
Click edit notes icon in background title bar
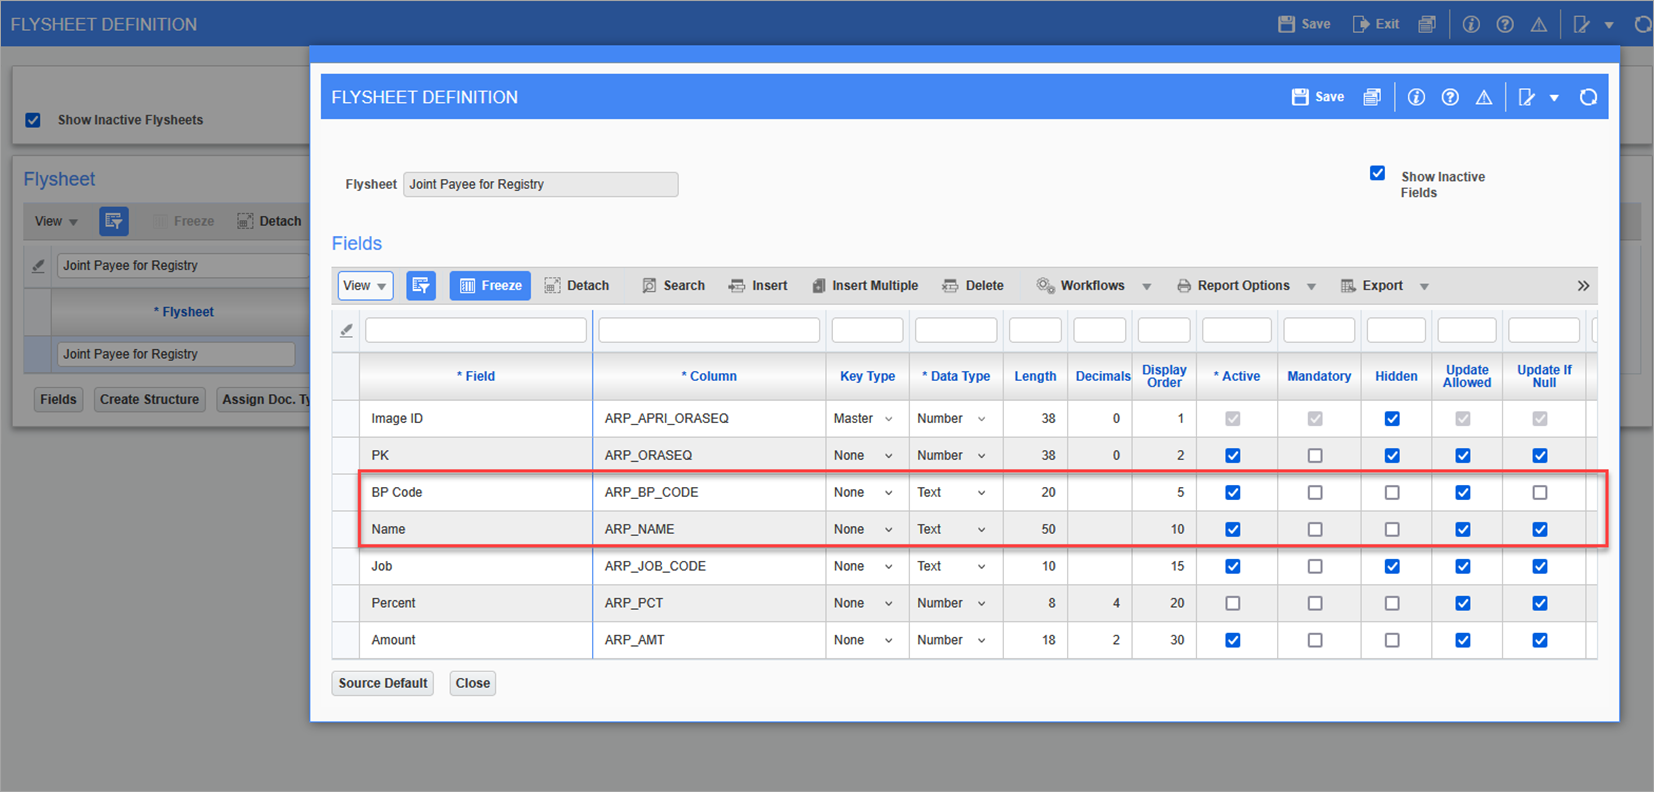click(1582, 24)
